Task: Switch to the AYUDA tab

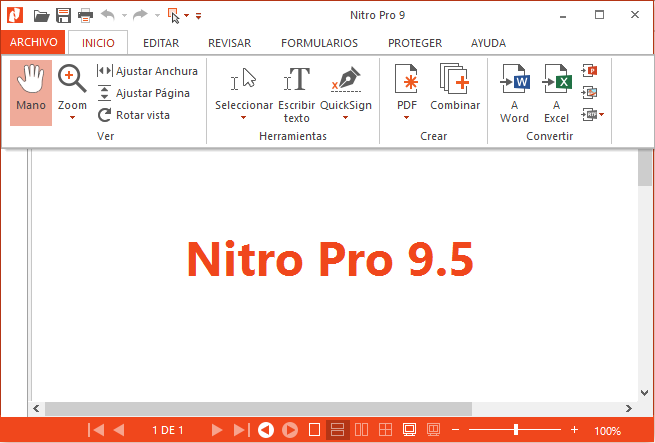Action: (x=488, y=43)
